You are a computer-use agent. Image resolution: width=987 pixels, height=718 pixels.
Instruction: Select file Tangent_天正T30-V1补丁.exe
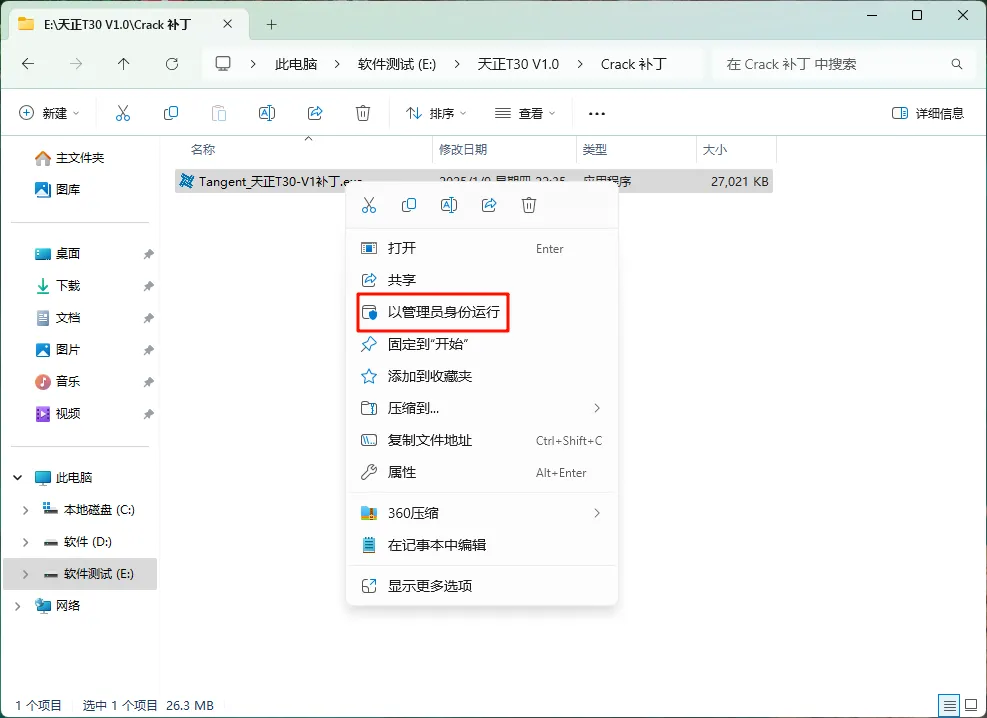473,181
